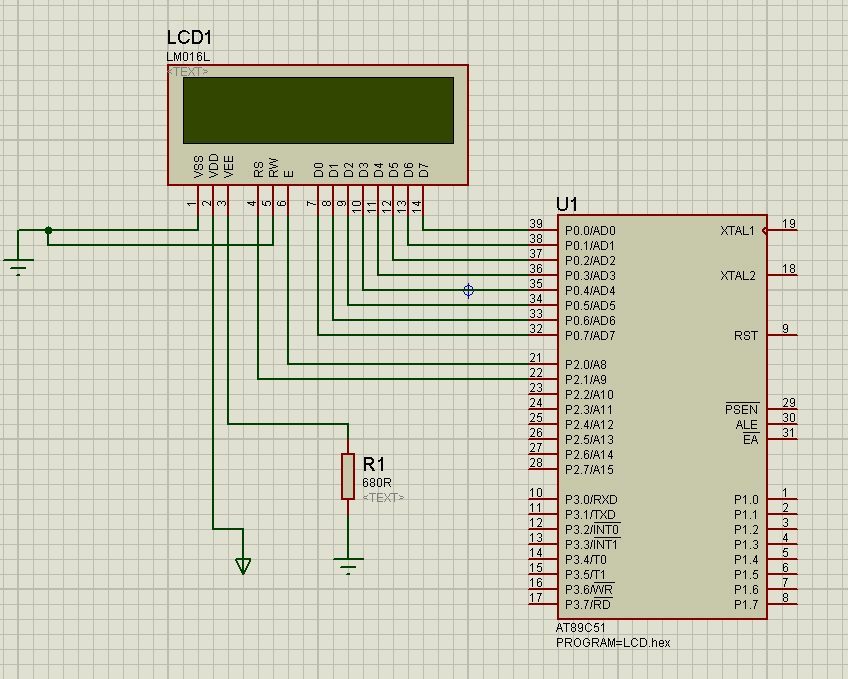
Task: Select the ground symbol connected to VSS
Action: 18,267
